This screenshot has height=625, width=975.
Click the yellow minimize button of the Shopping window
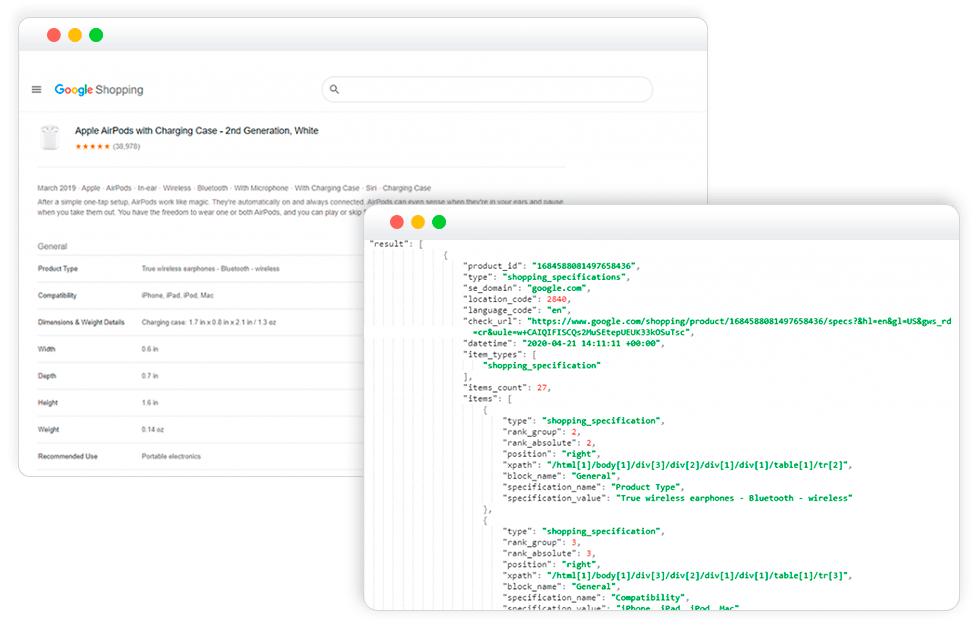75,35
